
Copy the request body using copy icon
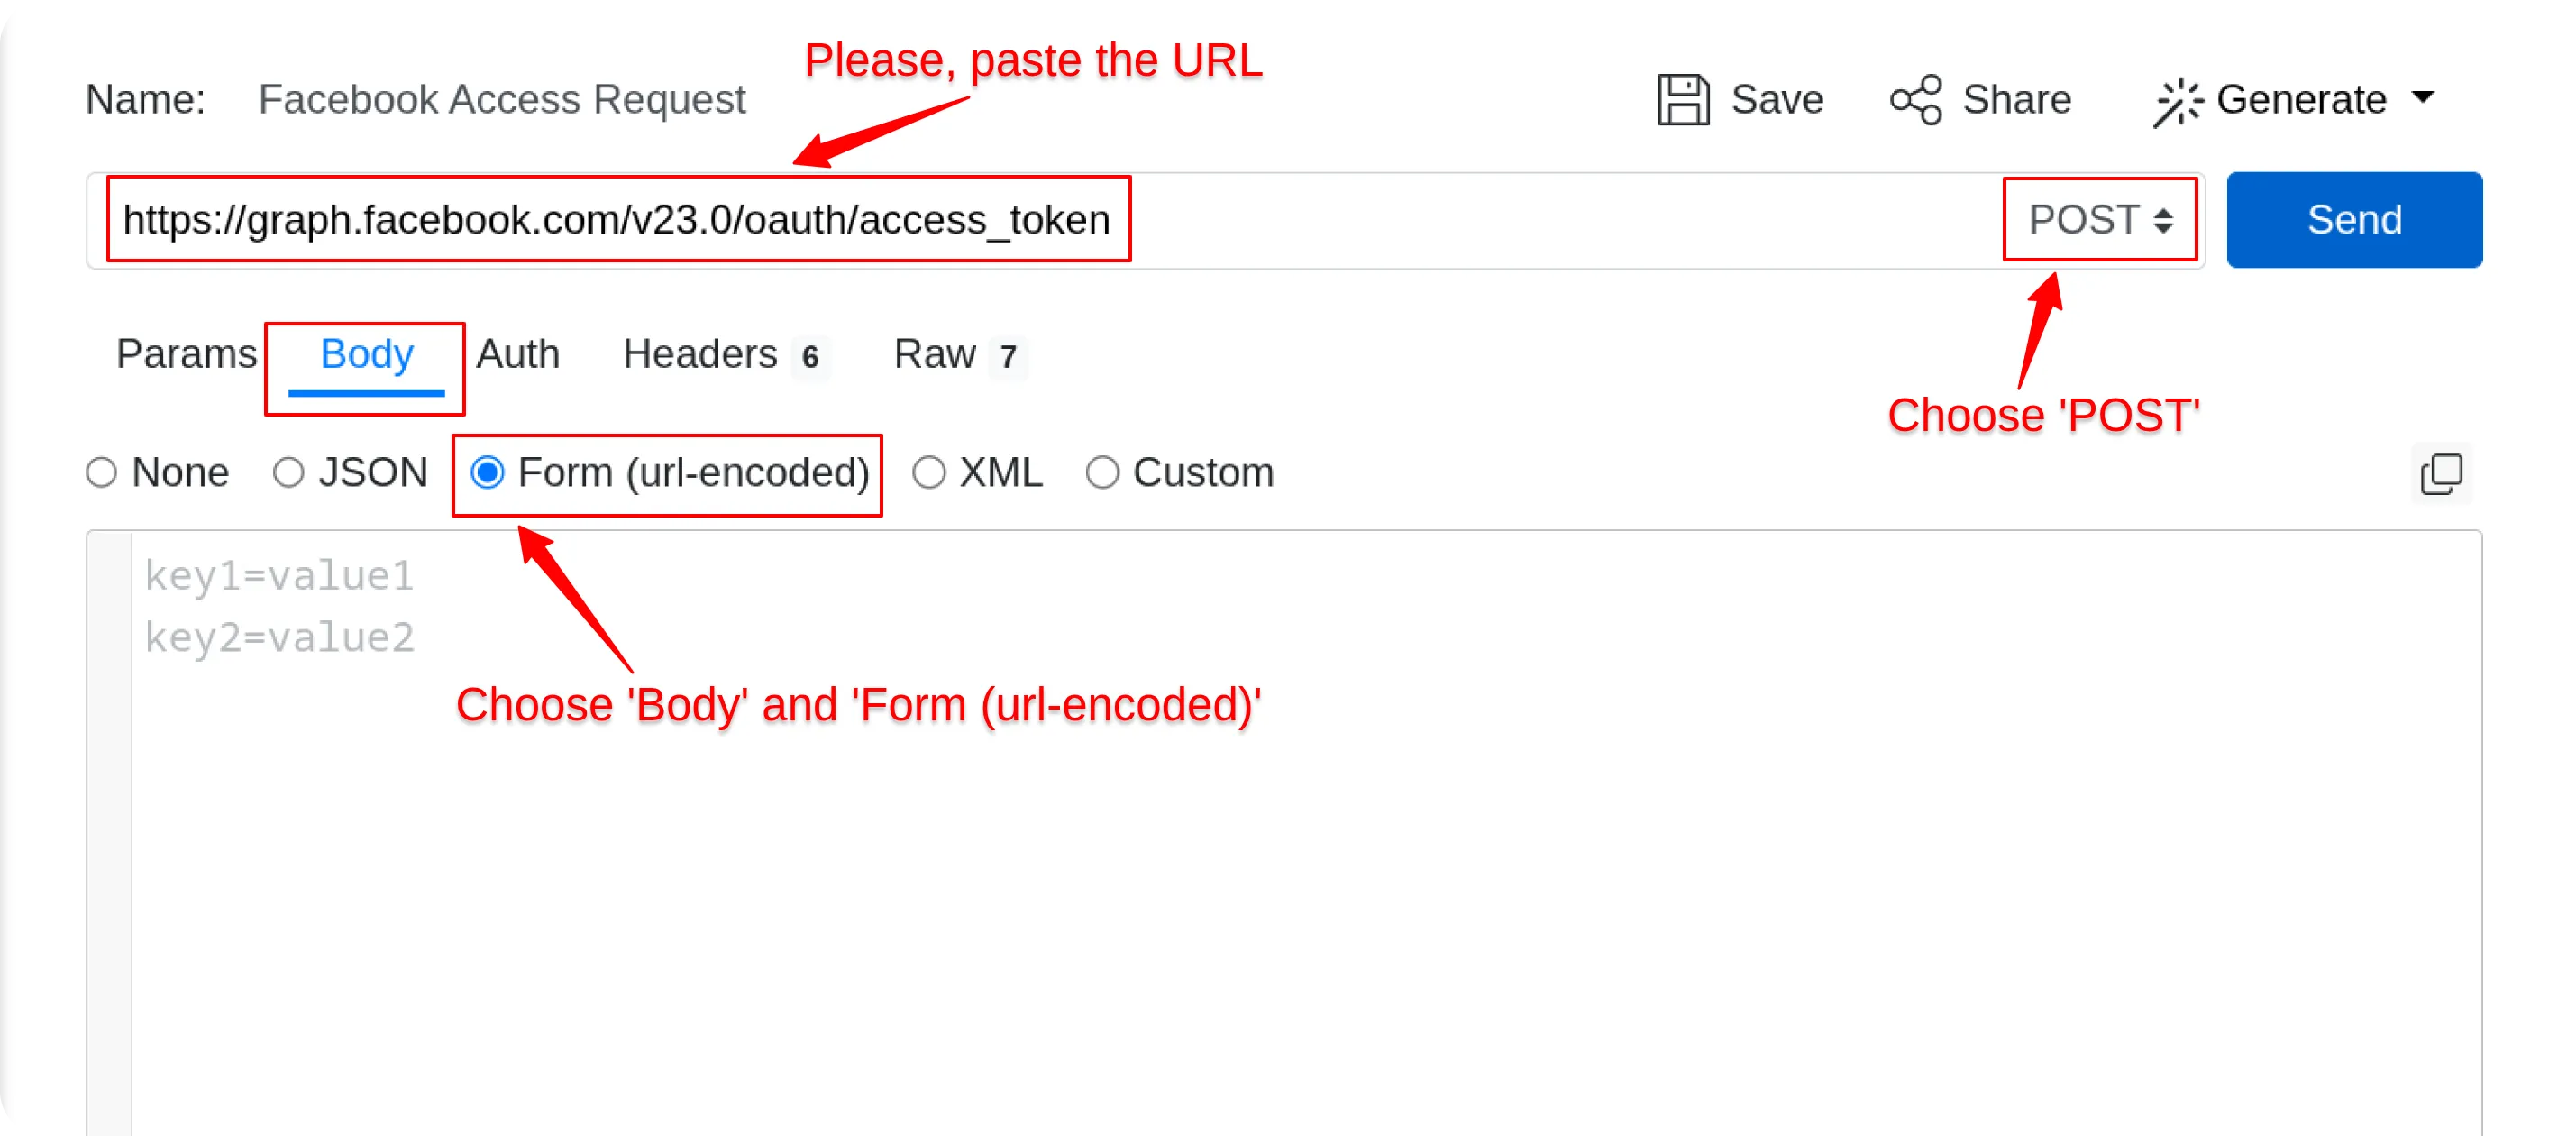click(2441, 473)
